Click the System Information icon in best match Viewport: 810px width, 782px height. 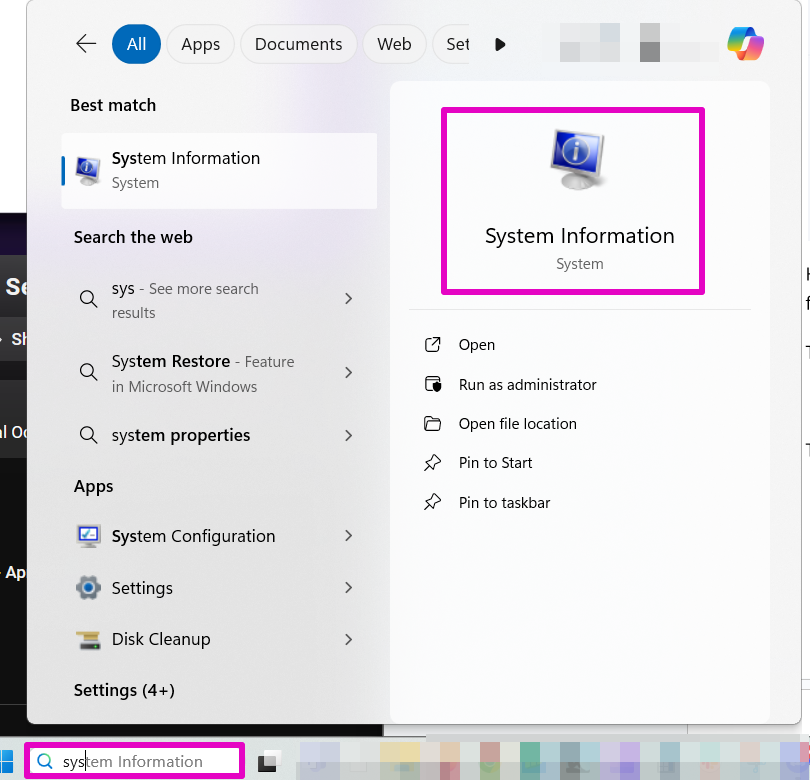[x=88, y=171]
